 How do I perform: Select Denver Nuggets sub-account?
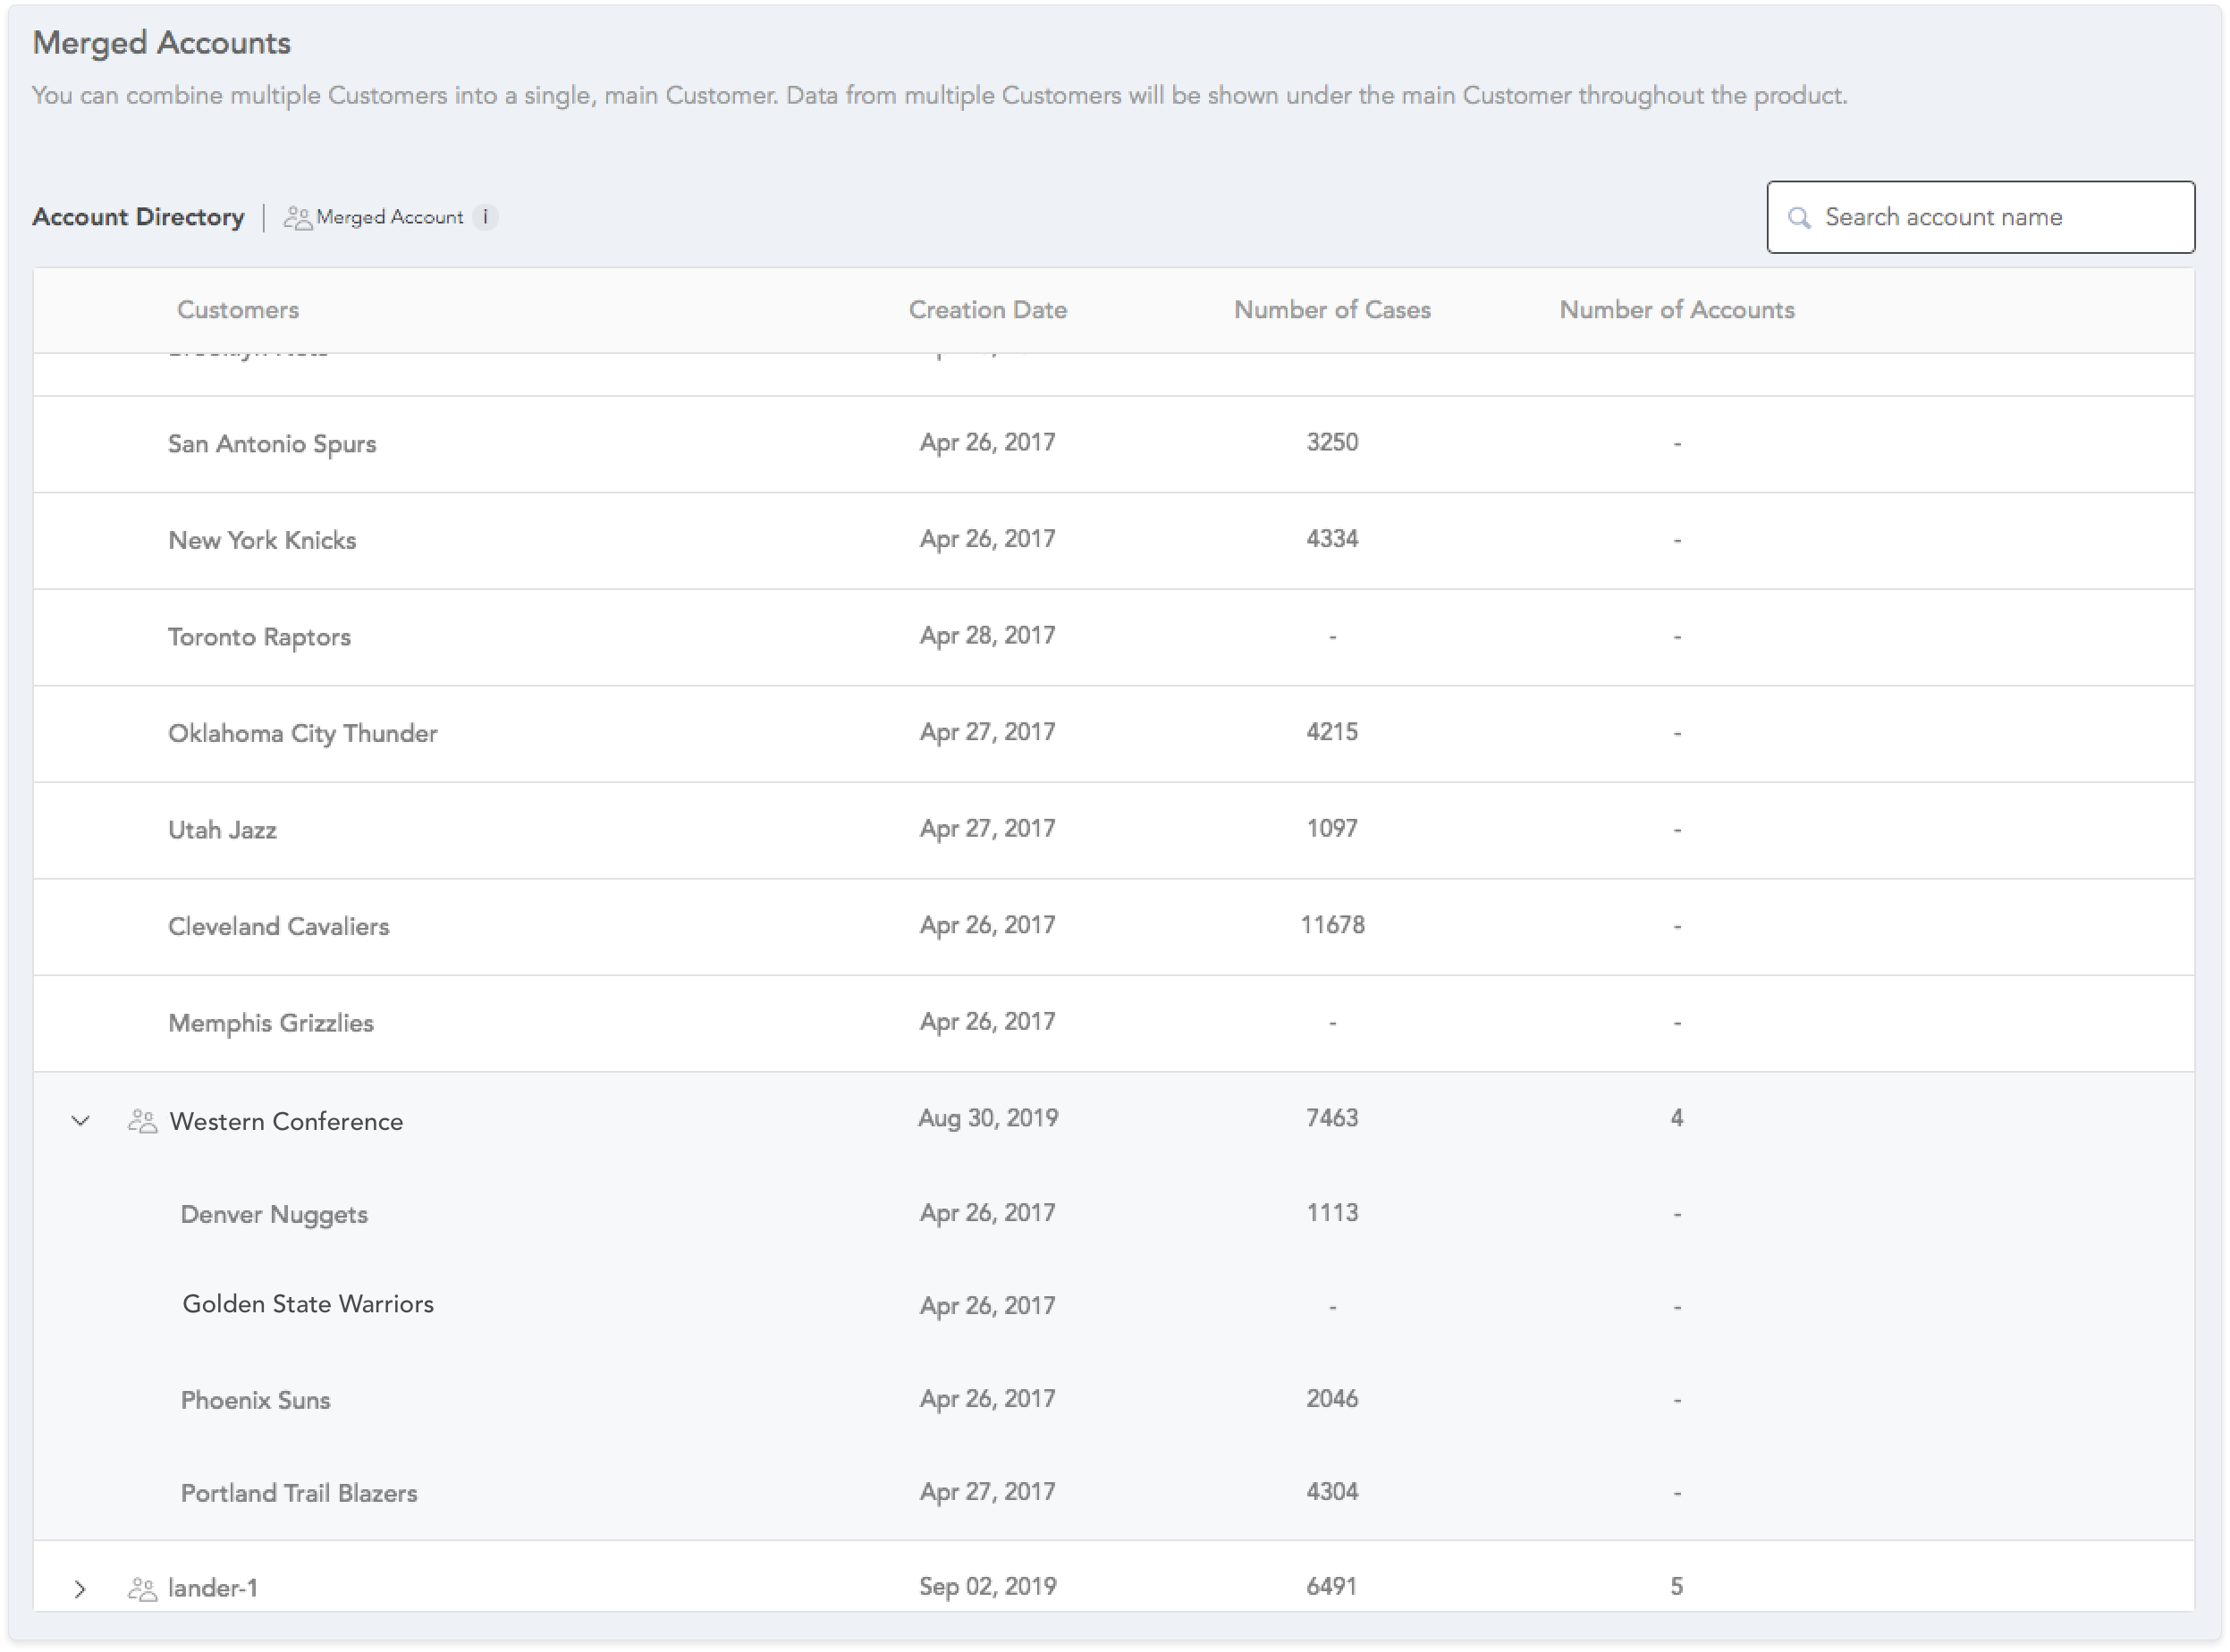click(x=274, y=1214)
